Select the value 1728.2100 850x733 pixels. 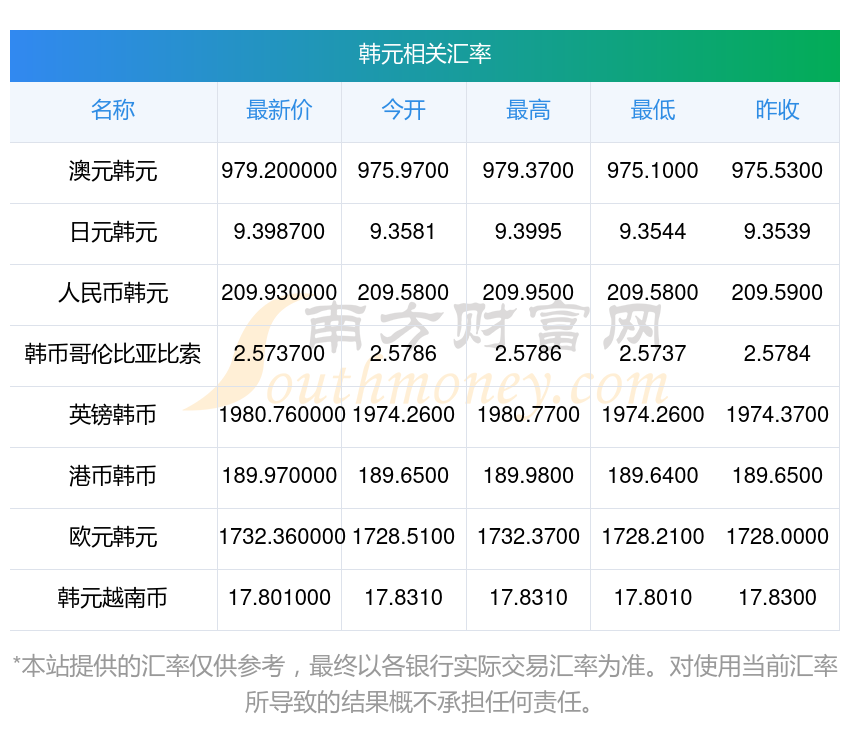click(x=653, y=537)
